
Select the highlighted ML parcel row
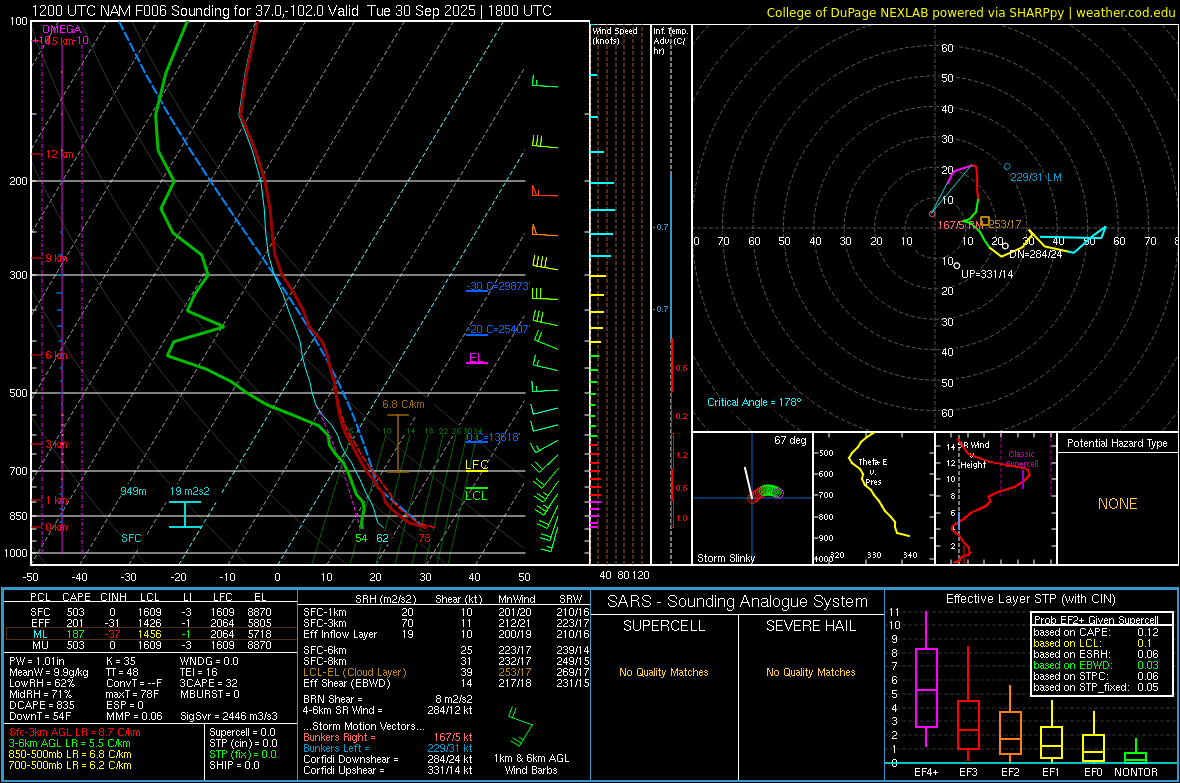click(x=150, y=634)
